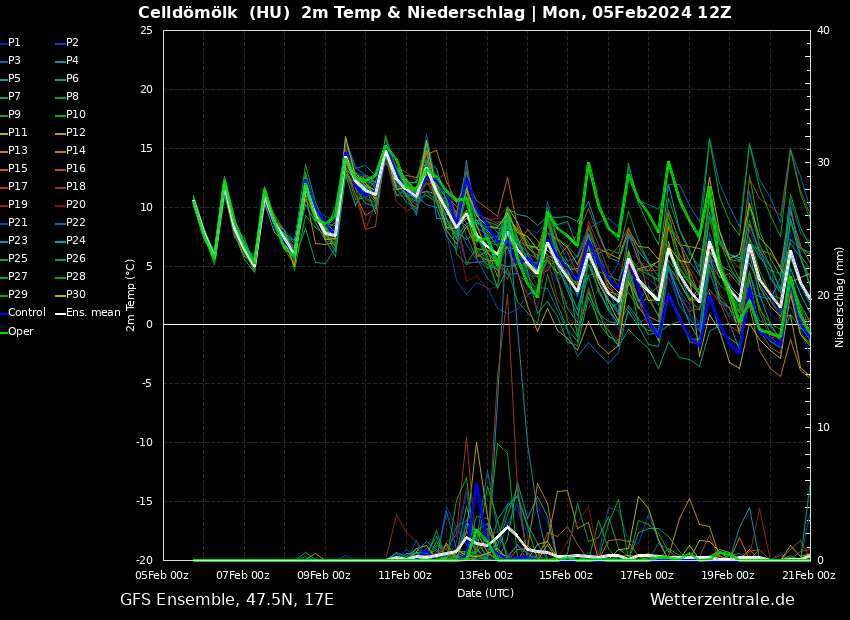
Task: Click the 25 value on temperature axis
Action: 146,30
